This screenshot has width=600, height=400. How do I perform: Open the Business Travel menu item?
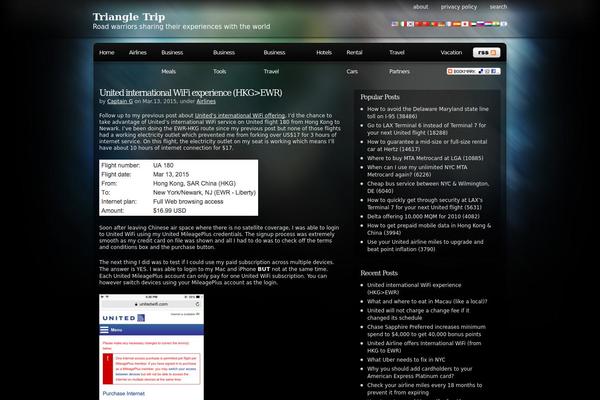point(274,62)
